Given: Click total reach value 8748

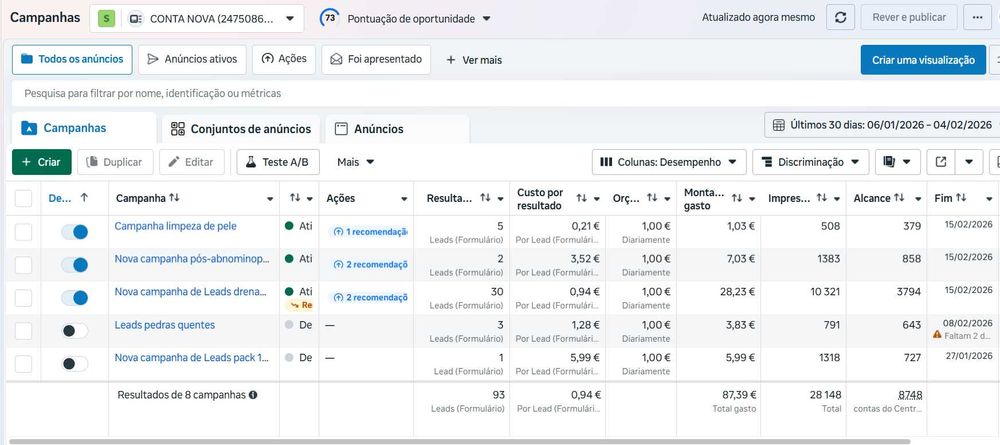Looking at the screenshot, I should (x=909, y=395).
